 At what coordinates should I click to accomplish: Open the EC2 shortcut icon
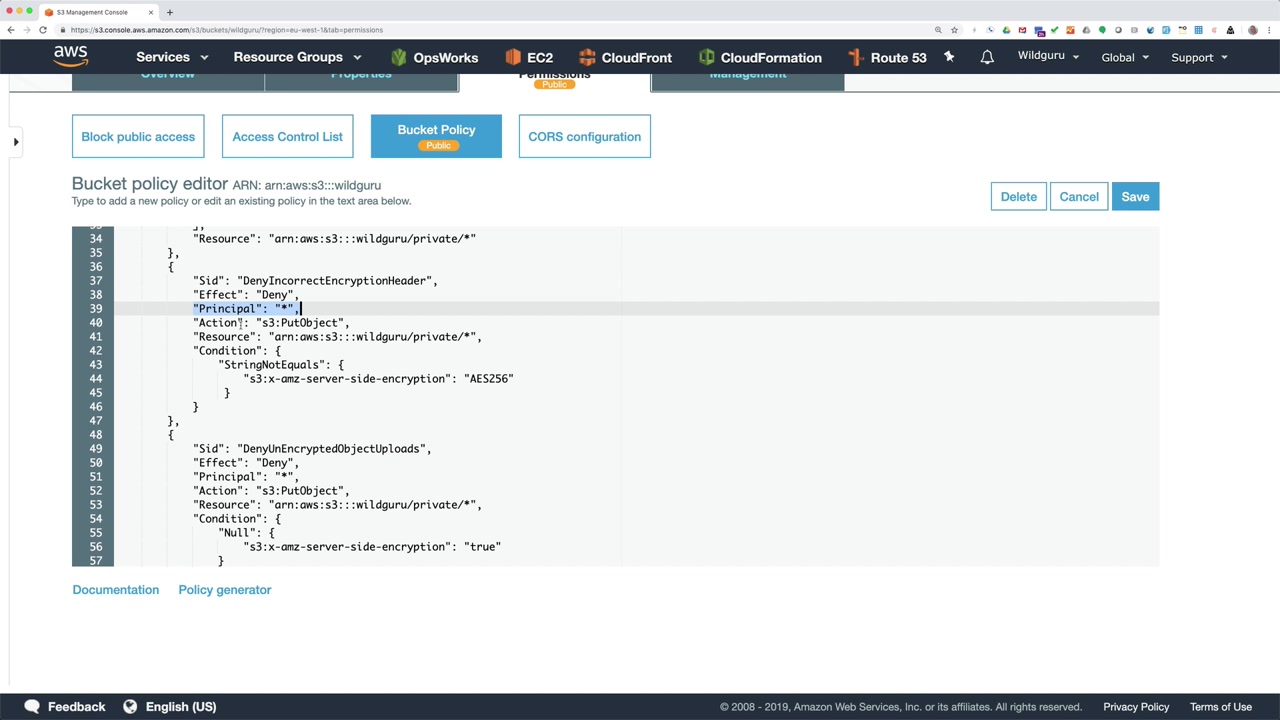point(513,57)
